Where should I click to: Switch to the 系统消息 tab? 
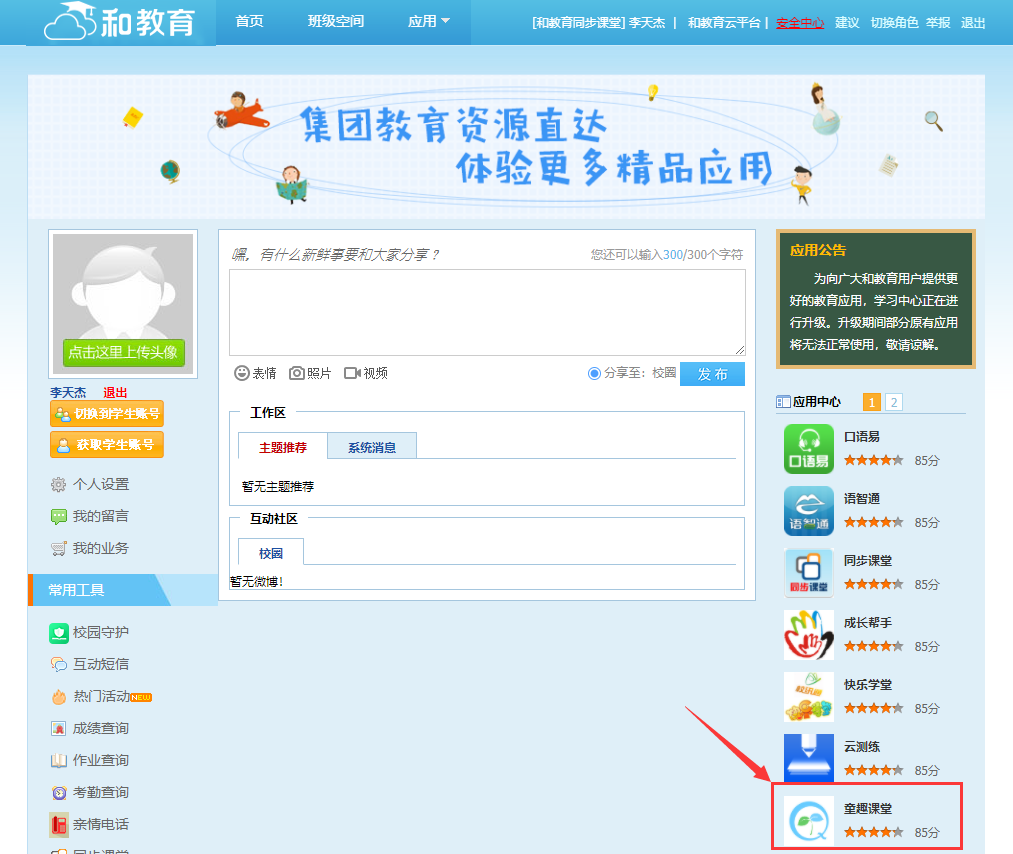371,447
